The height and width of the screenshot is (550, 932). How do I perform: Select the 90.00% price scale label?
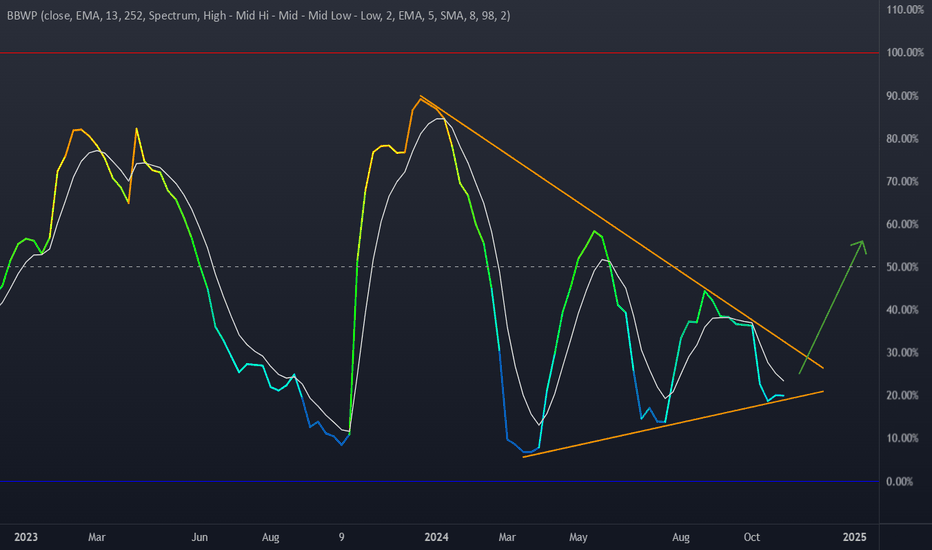click(902, 96)
